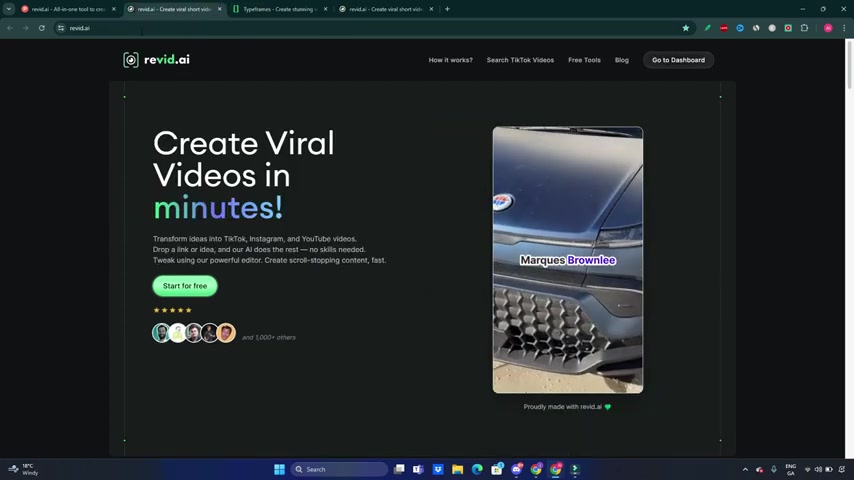
Task: Switch to the last revid.ai browser tab
Action: 384,9
